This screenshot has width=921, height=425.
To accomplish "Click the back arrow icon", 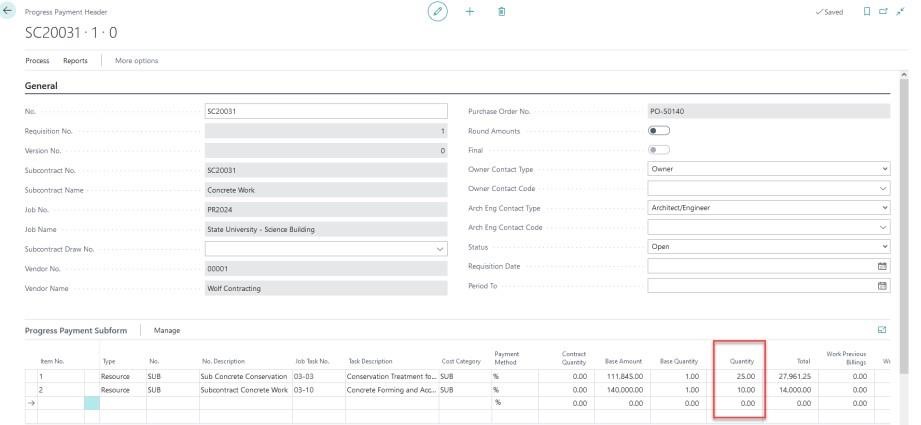I will [x=10, y=10].
